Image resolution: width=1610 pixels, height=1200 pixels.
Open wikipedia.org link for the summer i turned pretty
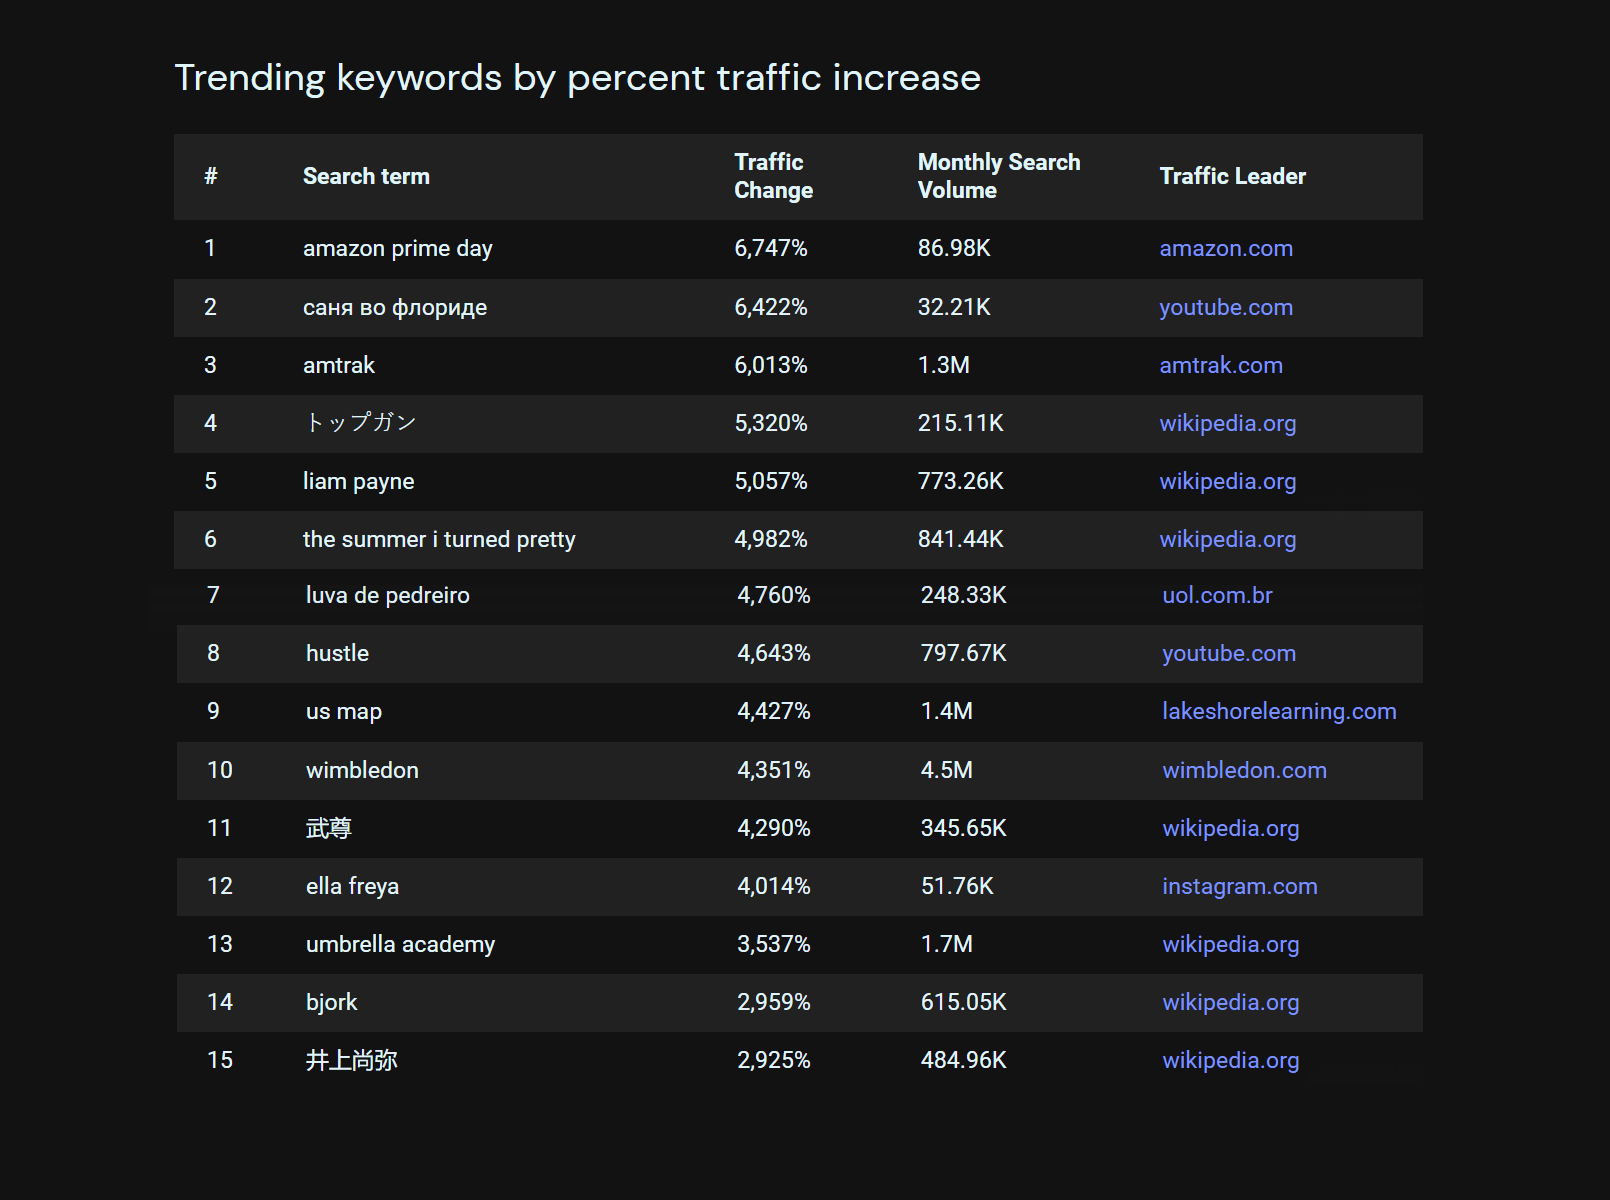point(1227,539)
